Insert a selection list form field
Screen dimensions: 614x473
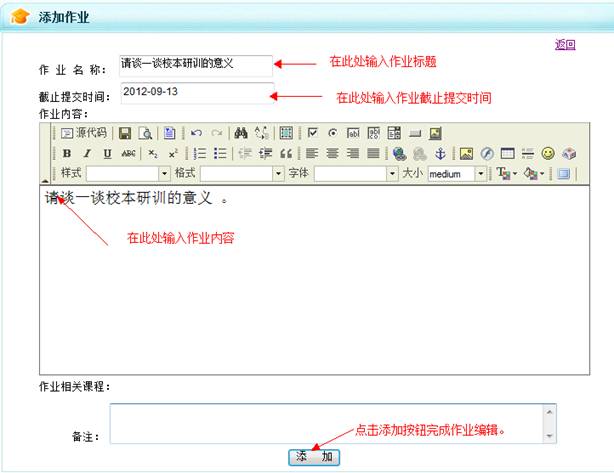pos(394,134)
